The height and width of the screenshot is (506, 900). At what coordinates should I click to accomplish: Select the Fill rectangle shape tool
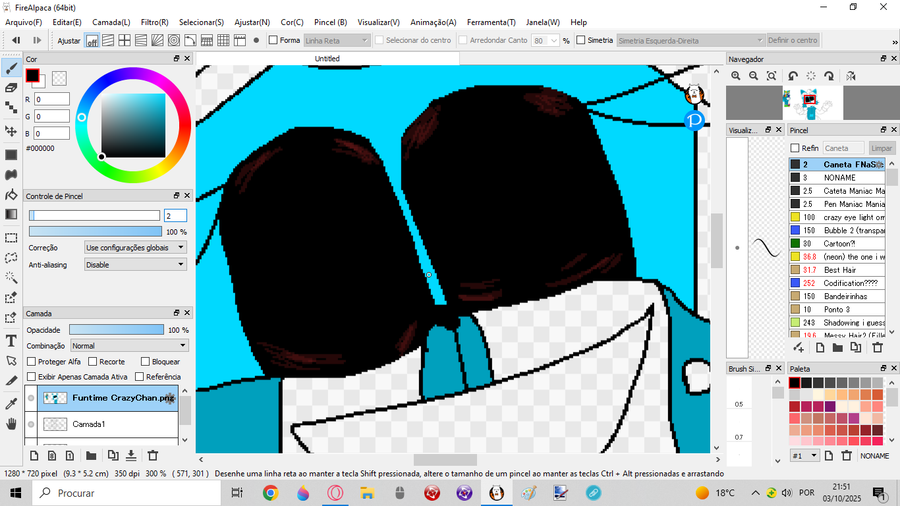[11, 155]
